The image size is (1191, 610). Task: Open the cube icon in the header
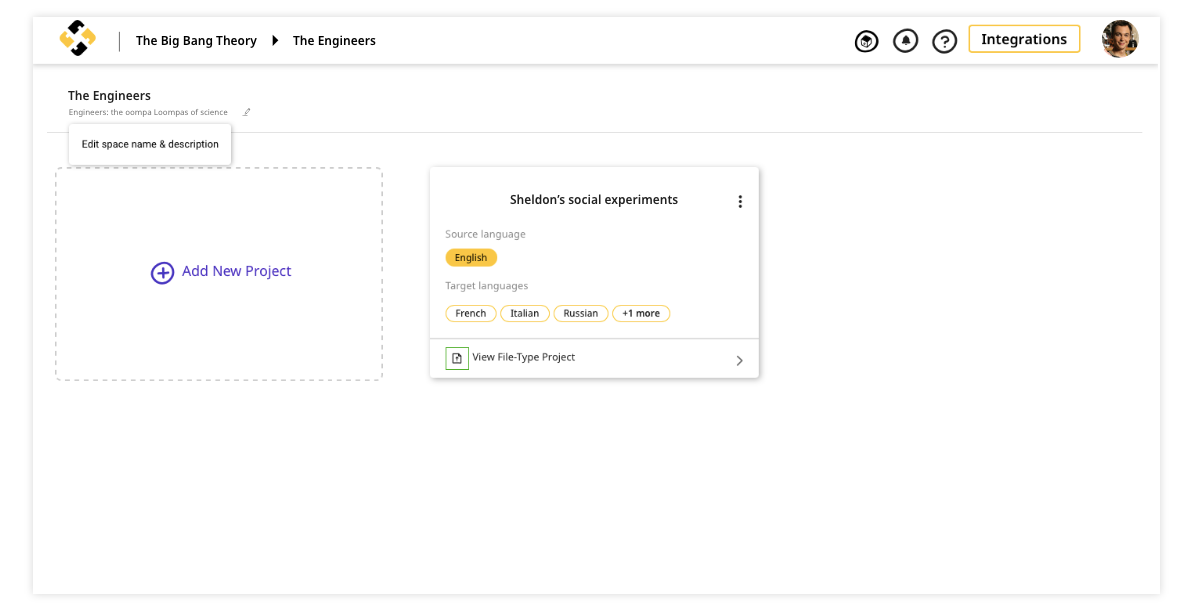click(866, 41)
